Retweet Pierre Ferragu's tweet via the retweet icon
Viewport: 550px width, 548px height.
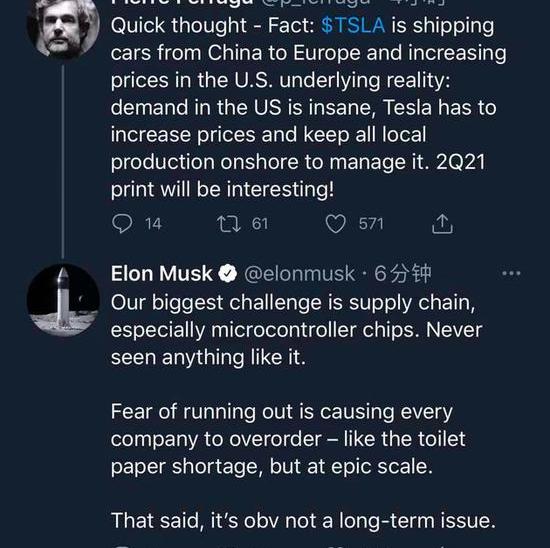click(229, 224)
